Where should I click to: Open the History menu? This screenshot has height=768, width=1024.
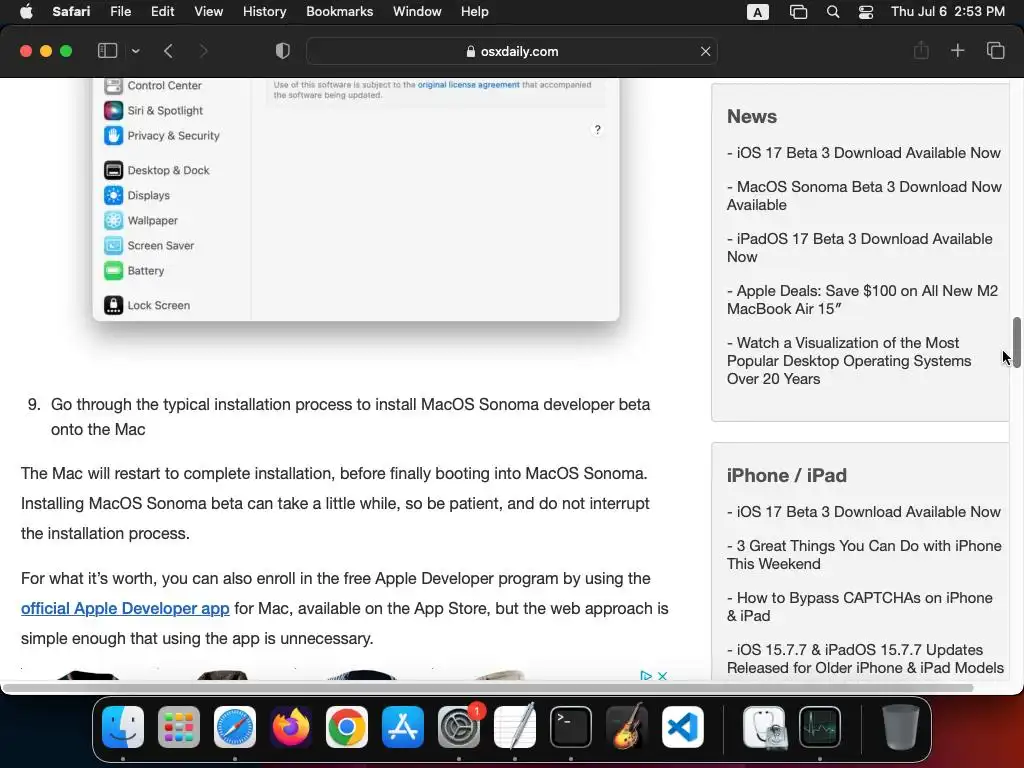(x=264, y=12)
